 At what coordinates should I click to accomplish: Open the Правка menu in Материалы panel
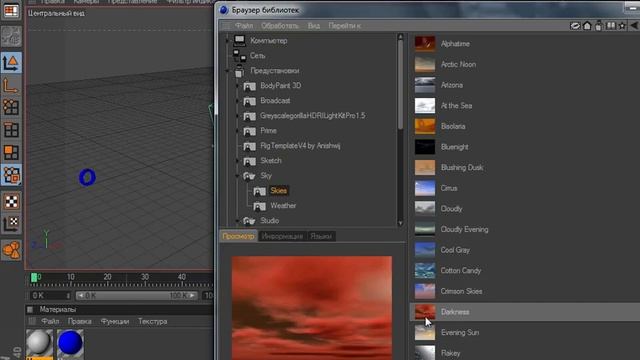coord(80,322)
